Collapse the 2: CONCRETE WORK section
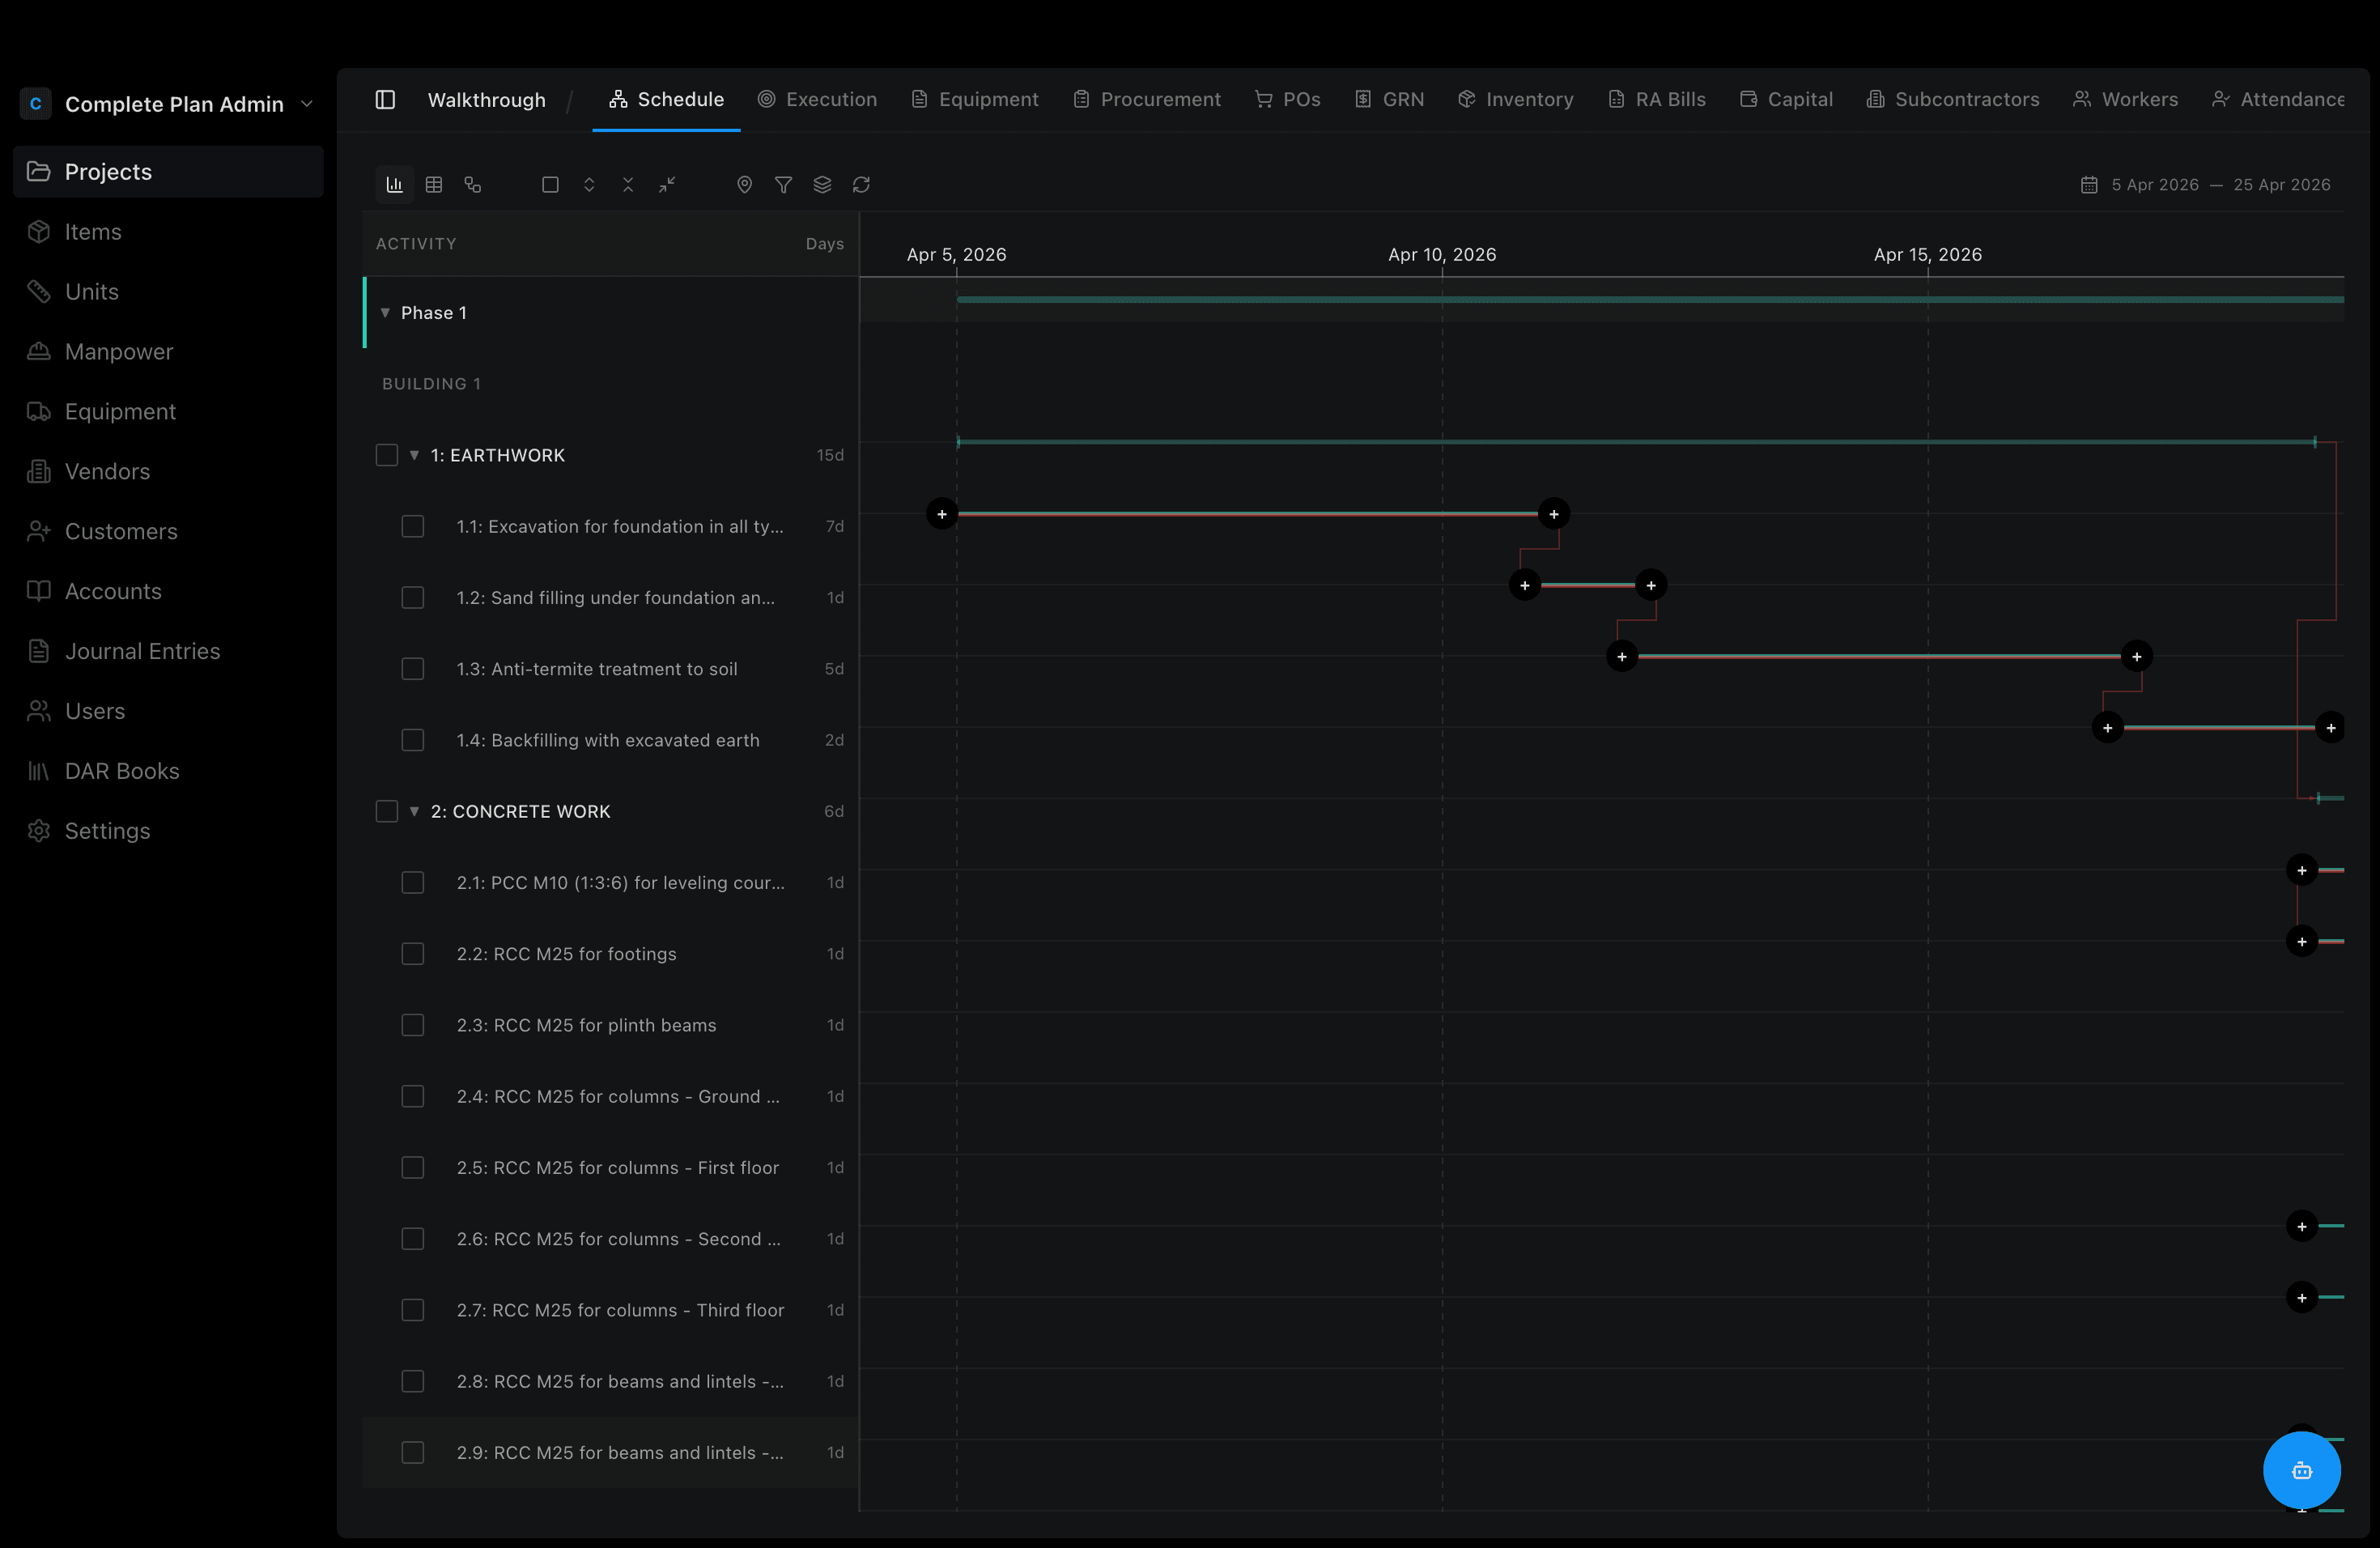This screenshot has height=1548, width=2380. click(414, 811)
